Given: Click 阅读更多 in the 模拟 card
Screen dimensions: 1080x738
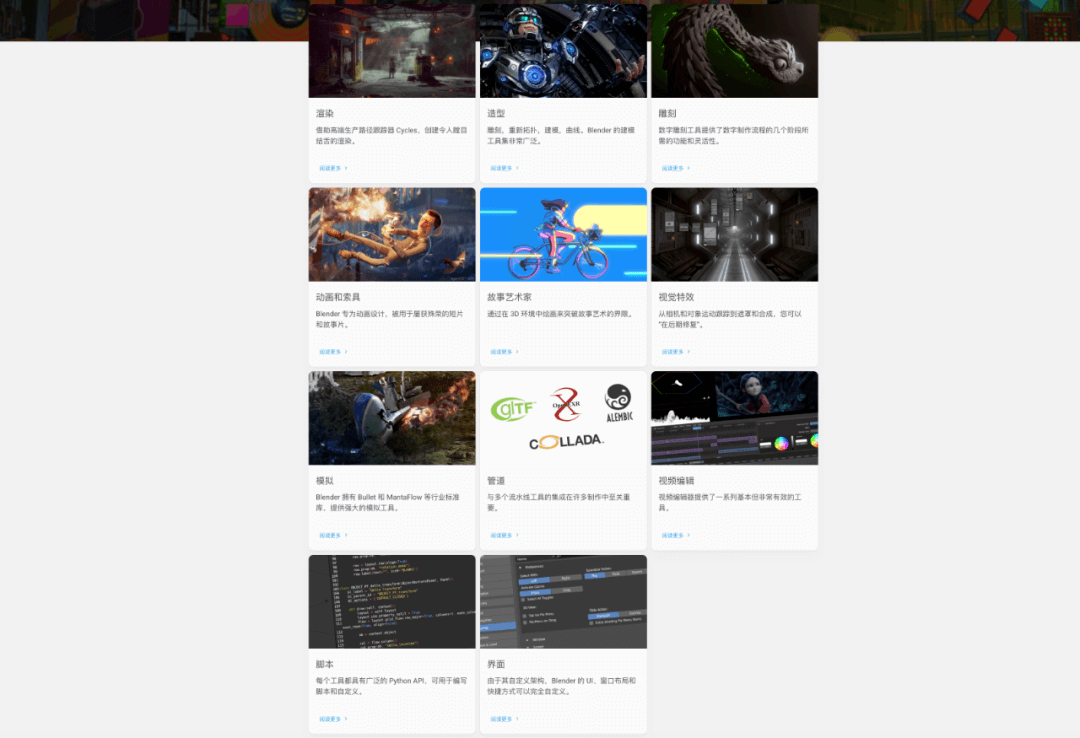Looking at the screenshot, I should [x=333, y=535].
